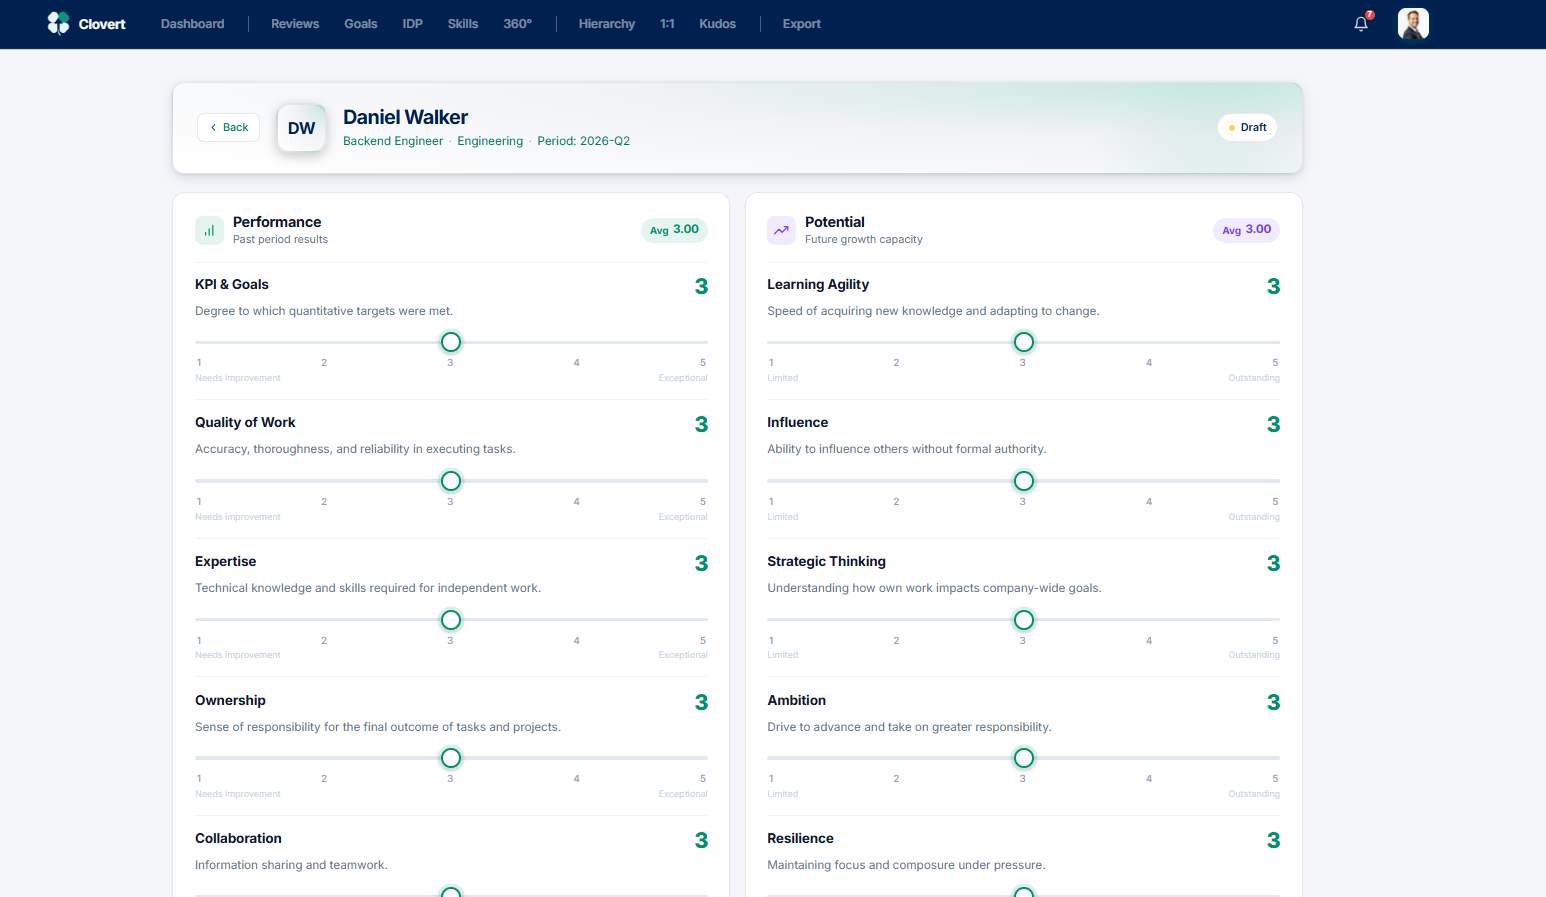The width and height of the screenshot is (1546, 897).
Task: Select tick 1 on Quality of Work scale
Action: [x=199, y=502]
